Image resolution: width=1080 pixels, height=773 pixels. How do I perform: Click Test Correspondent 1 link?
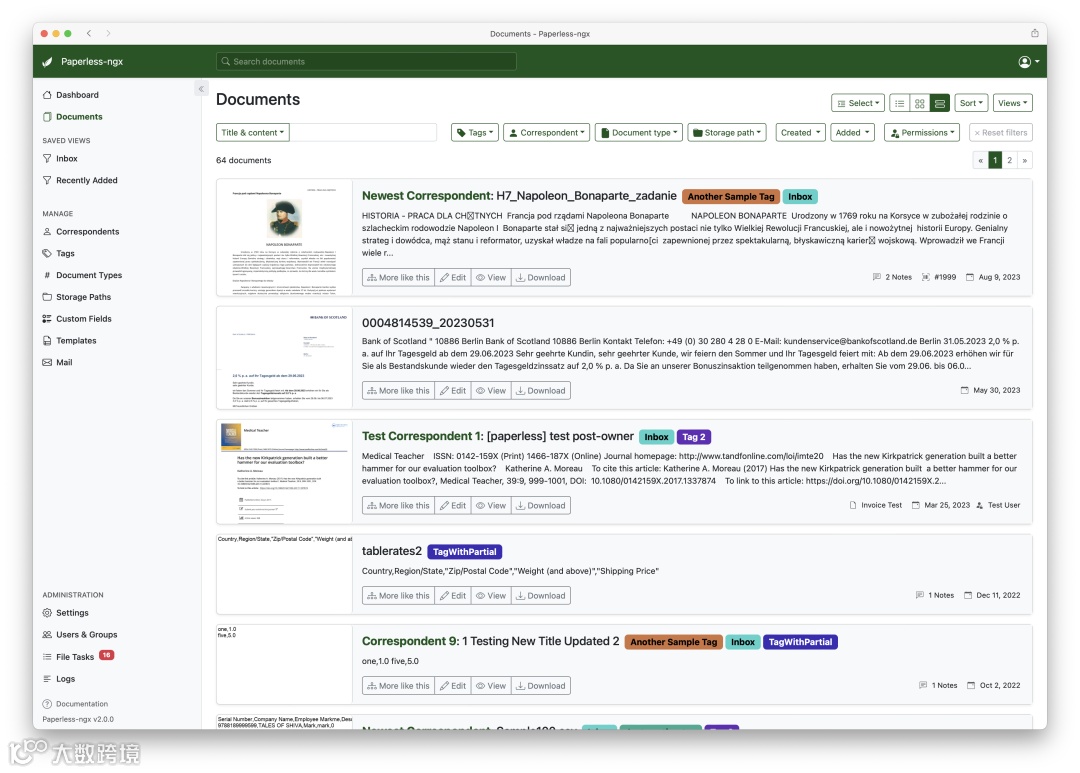[423, 437]
